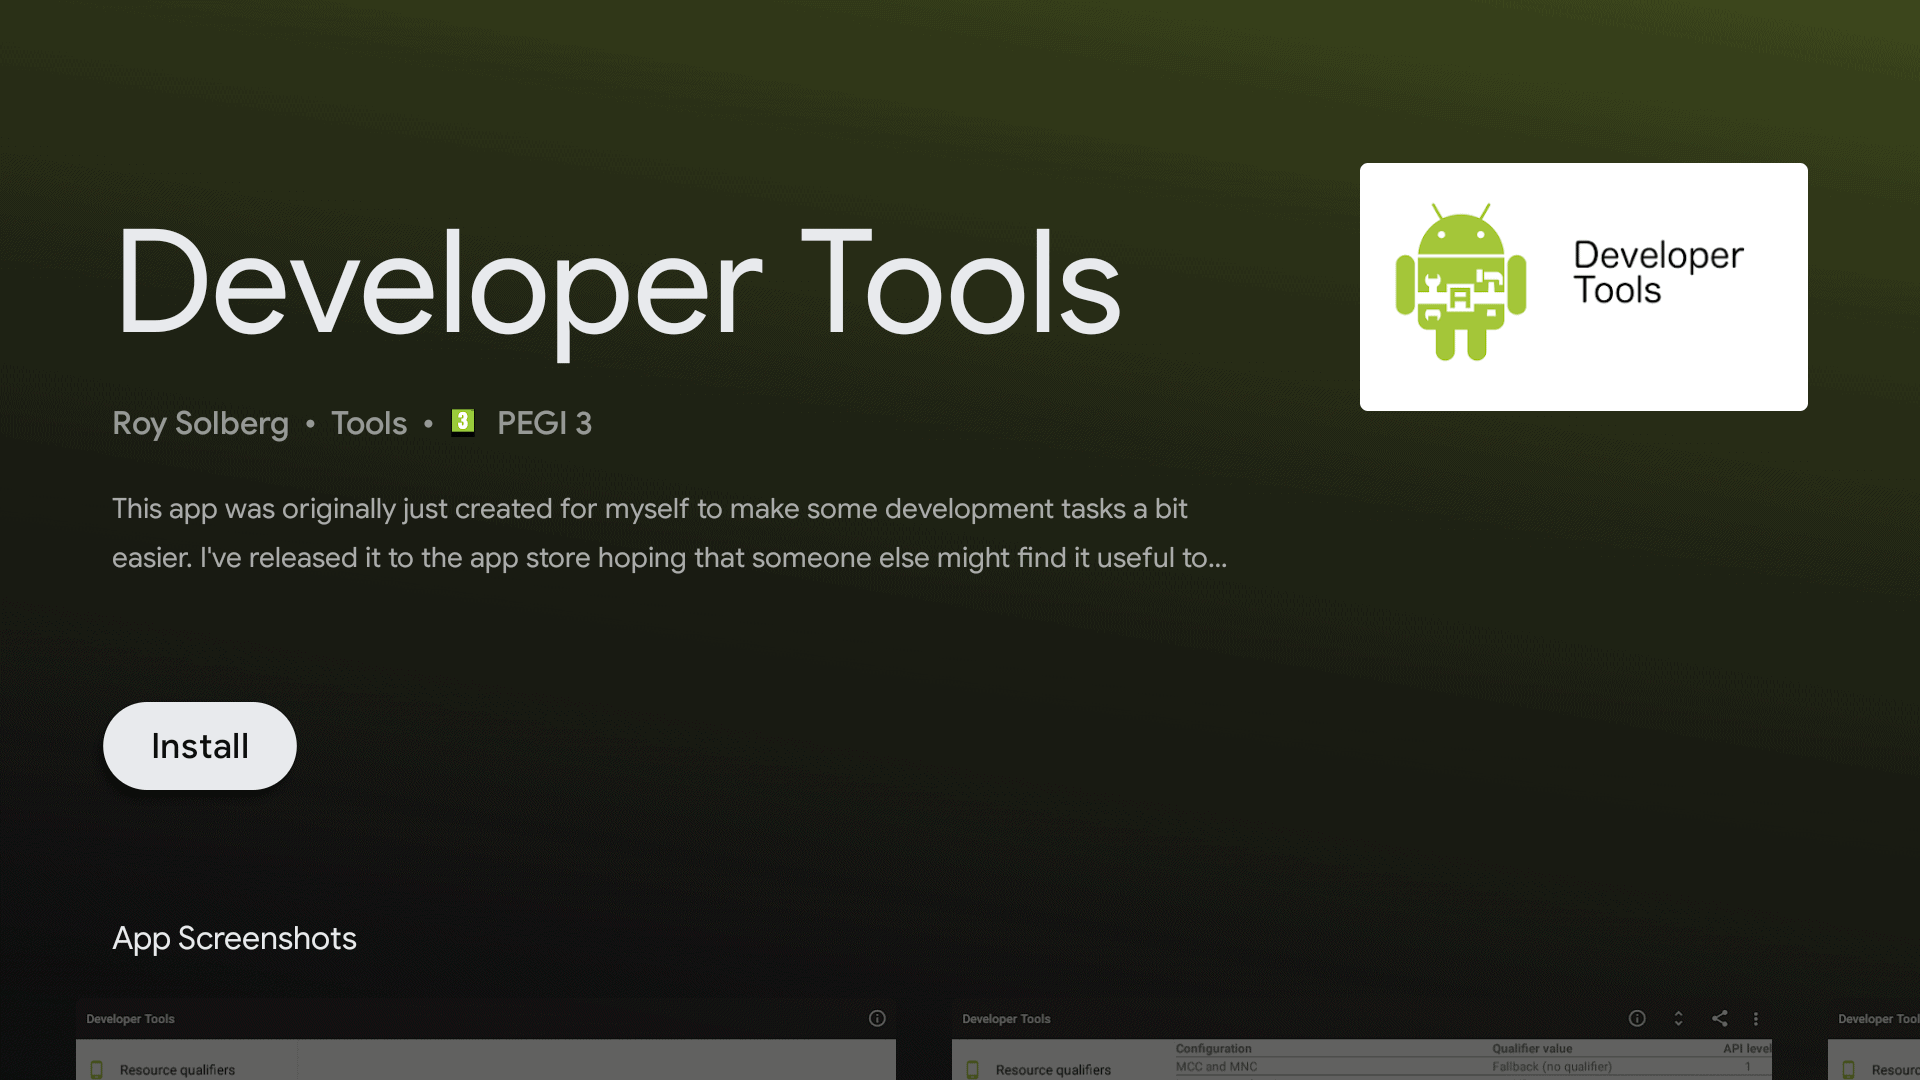1920x1080 pixels.
Task: Select Resource qualifiers in first screenshot
Action: [177, 1069]
